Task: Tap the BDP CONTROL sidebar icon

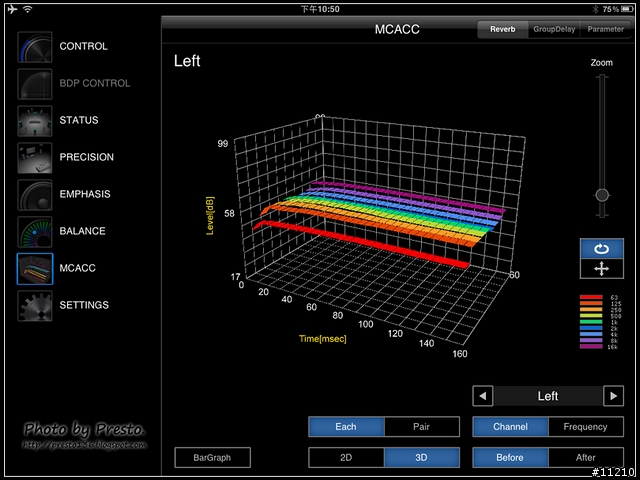Action: pyautogui.click(x=35, y=84)
